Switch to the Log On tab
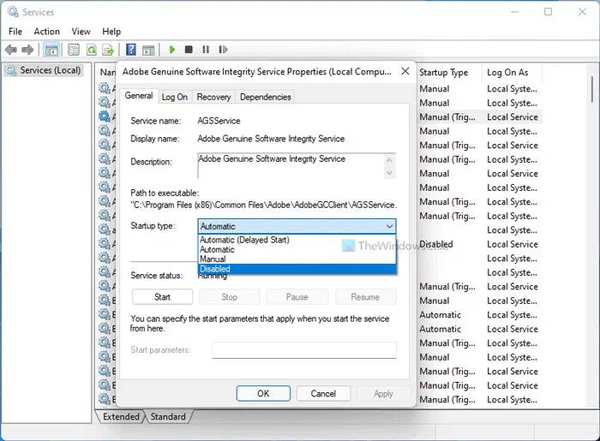Screen dimensions: 600x441 click(174, 97)
